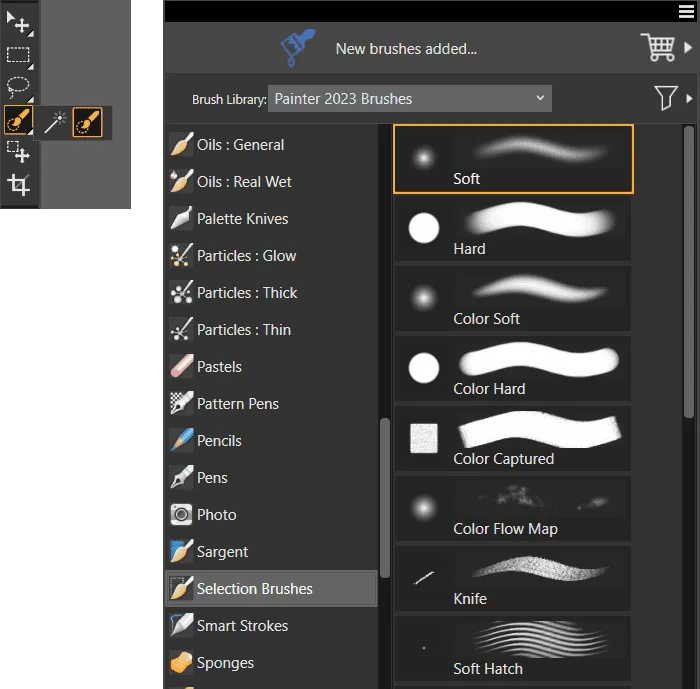700x689 pixels.
Task: Select the Selection Brush tool in toolbox
Action: [18, 120]
